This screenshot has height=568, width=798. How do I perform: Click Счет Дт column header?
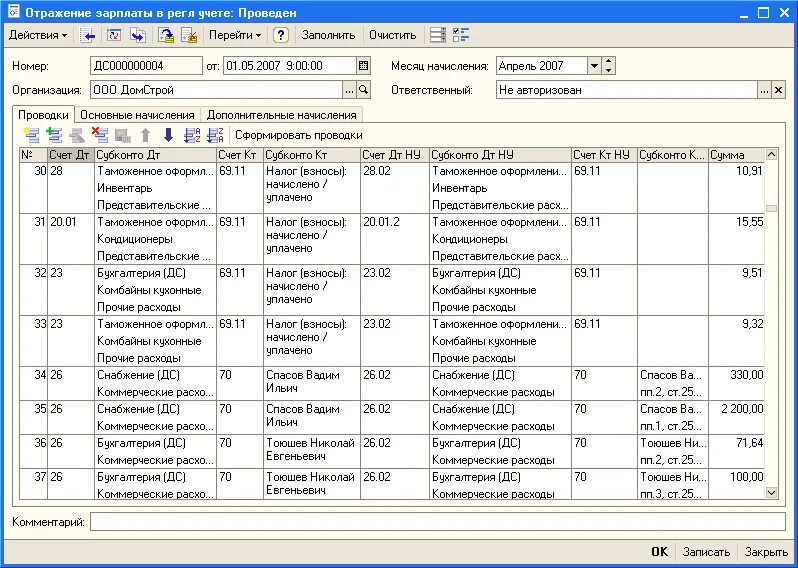coord(71,155)
